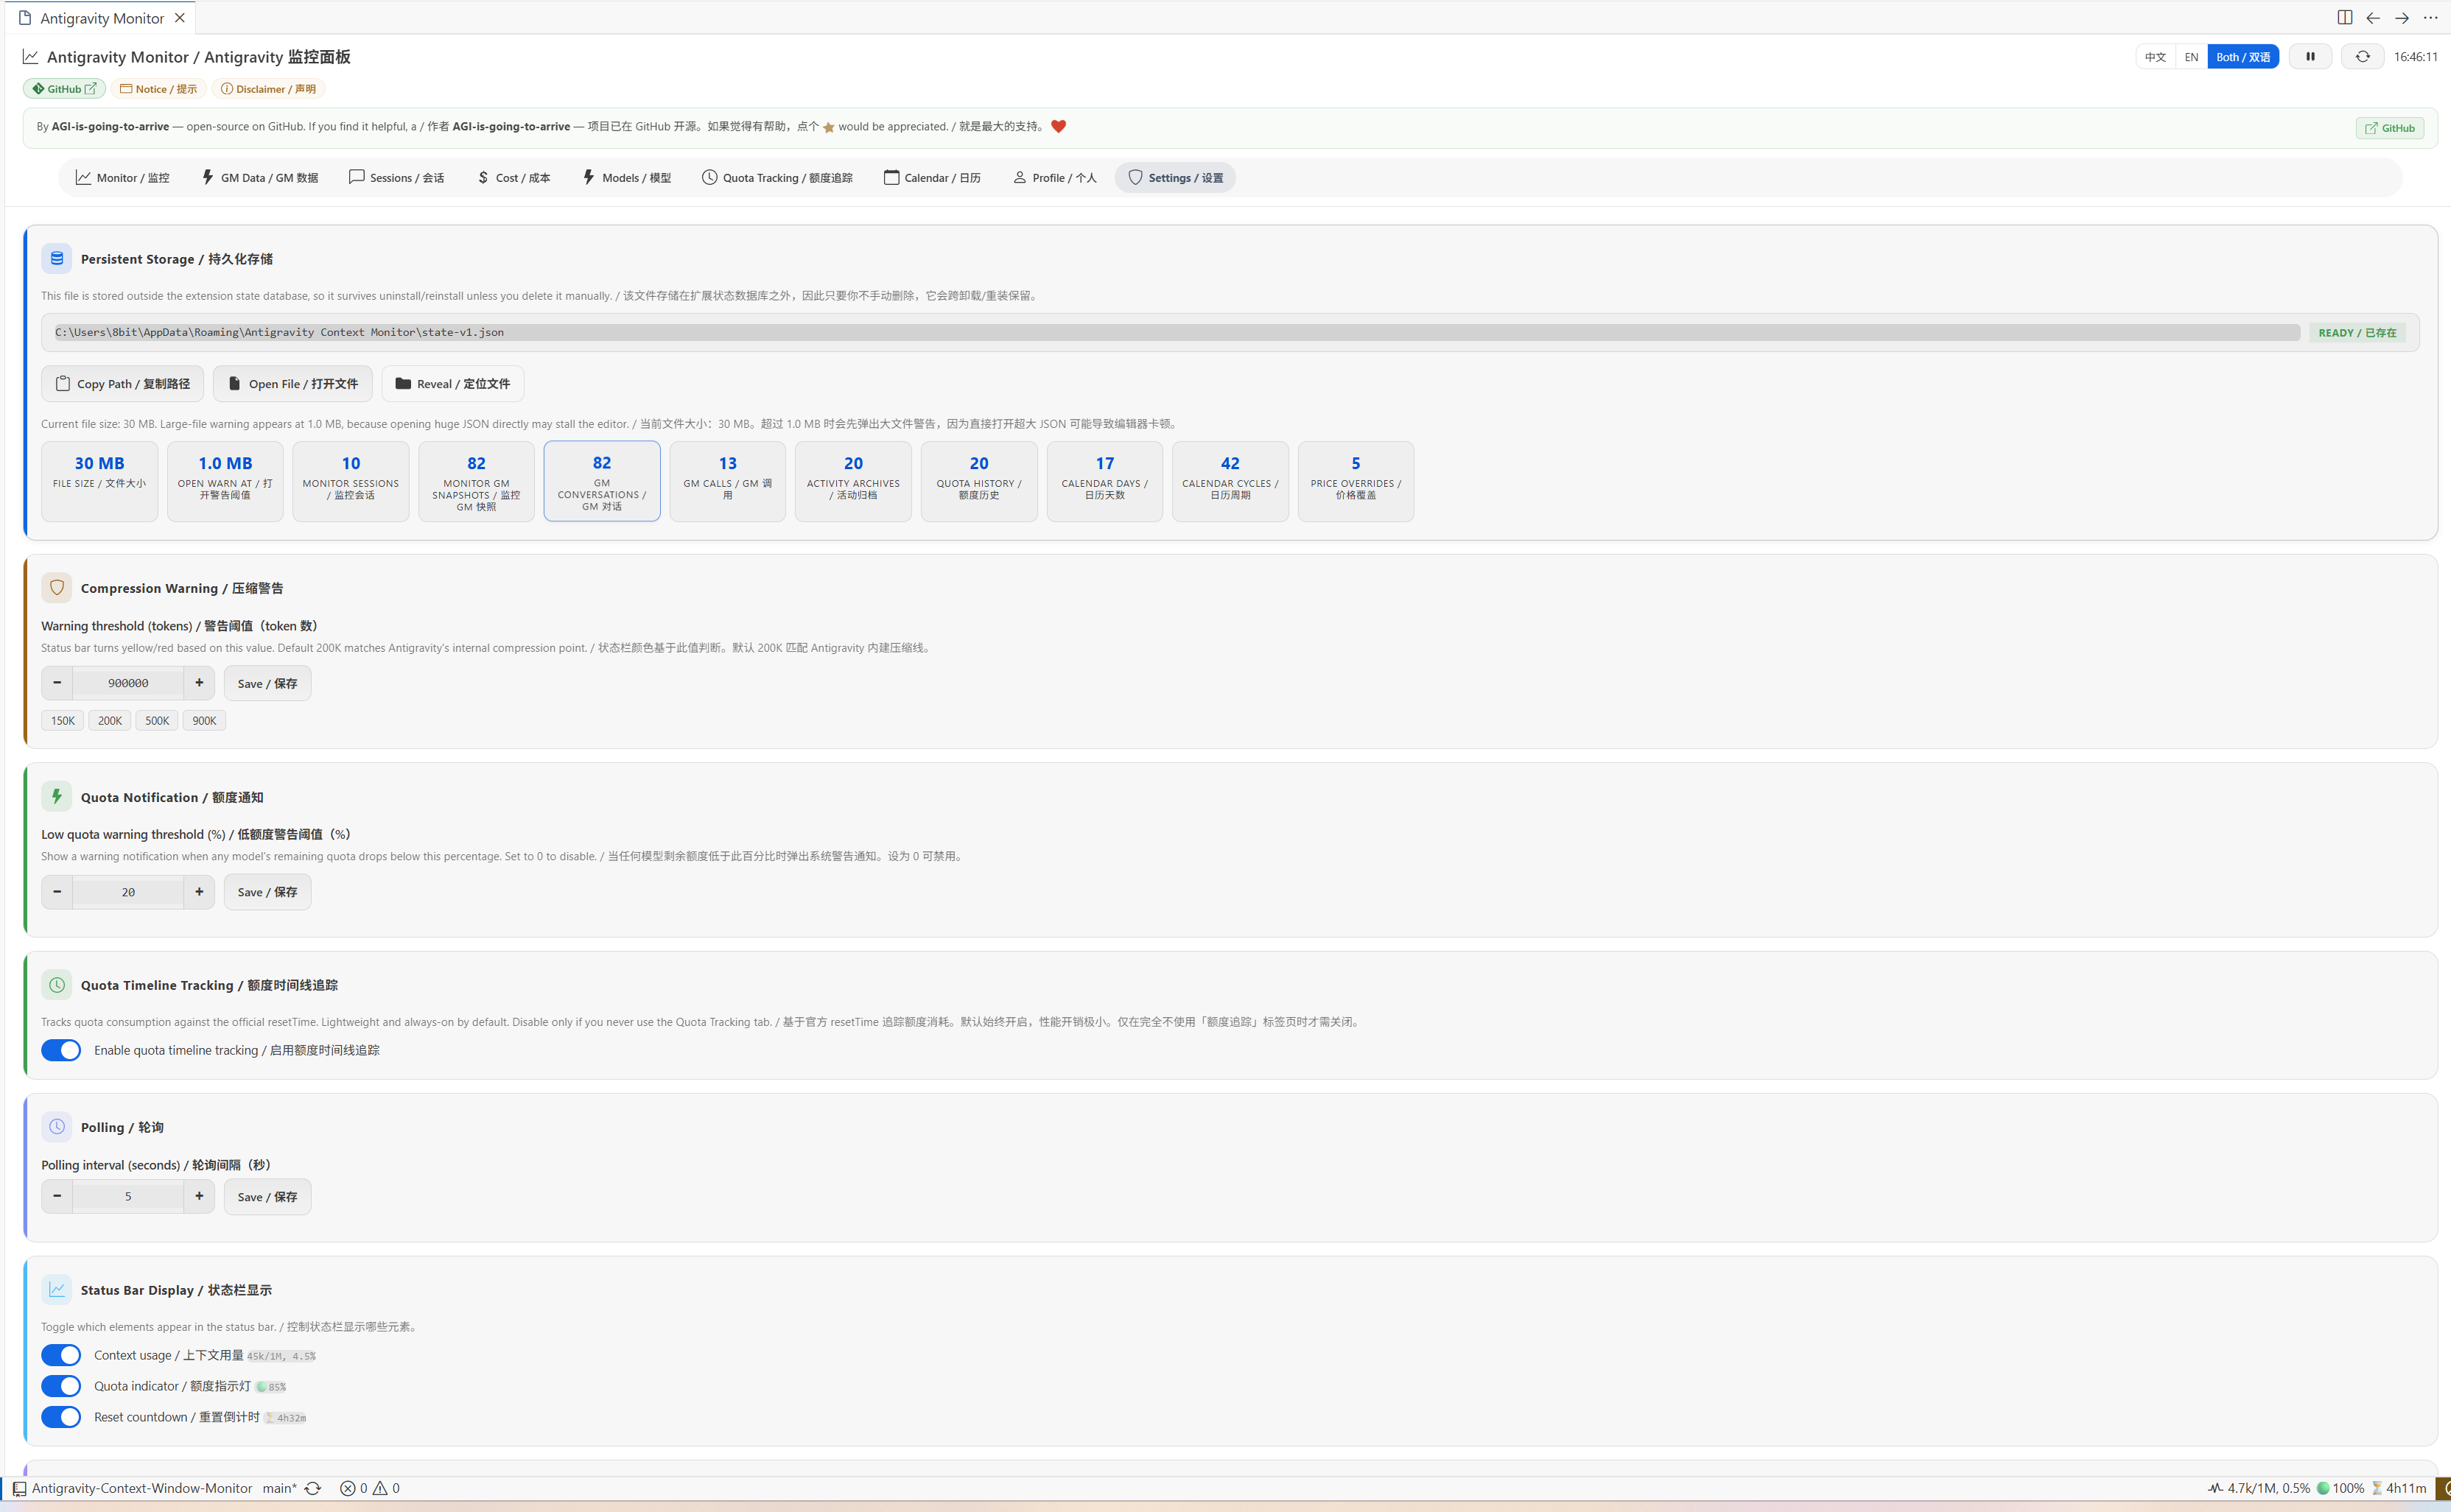Open split editor layout icon
This screenshot has width=2451, height=1512.
(2344, 18)
